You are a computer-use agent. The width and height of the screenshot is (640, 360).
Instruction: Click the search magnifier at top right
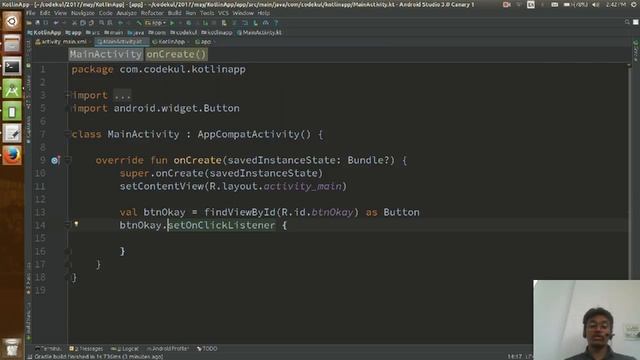click(x=627, y=22)
